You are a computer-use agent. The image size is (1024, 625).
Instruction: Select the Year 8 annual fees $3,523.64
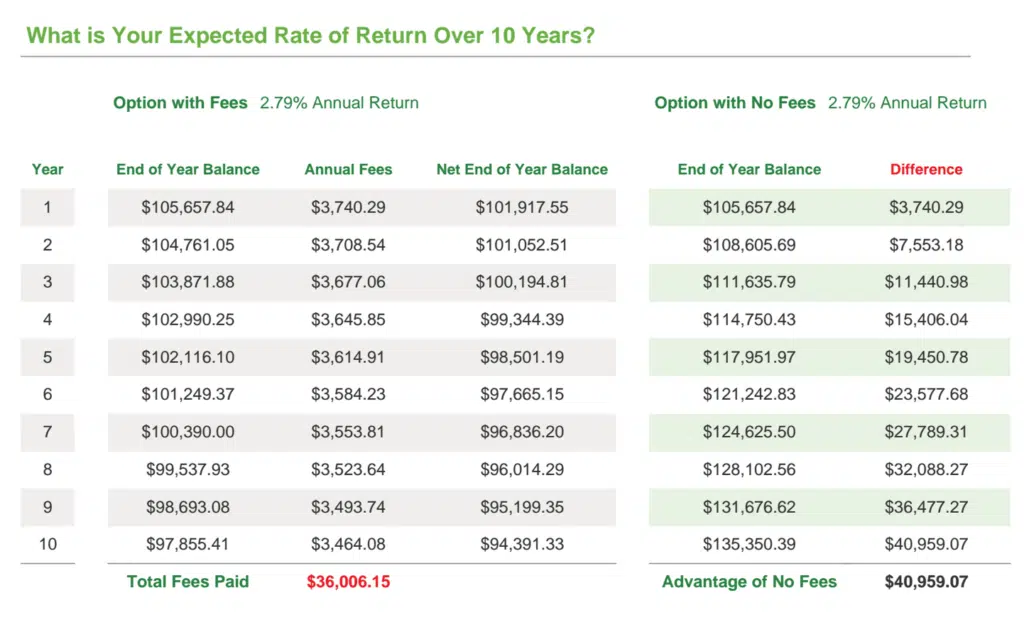pos(348,469)
